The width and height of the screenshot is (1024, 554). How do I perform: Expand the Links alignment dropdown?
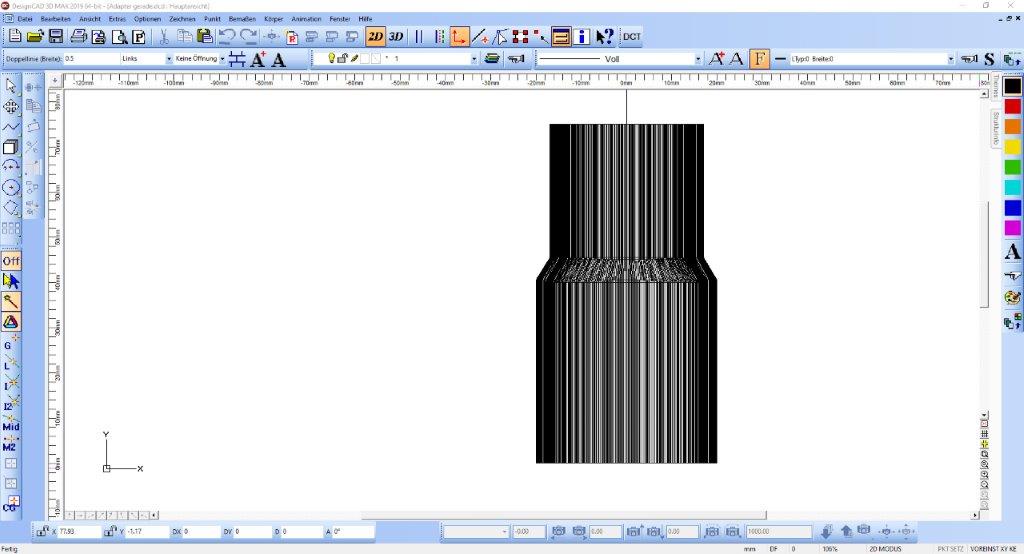click(x=168, y=59)
